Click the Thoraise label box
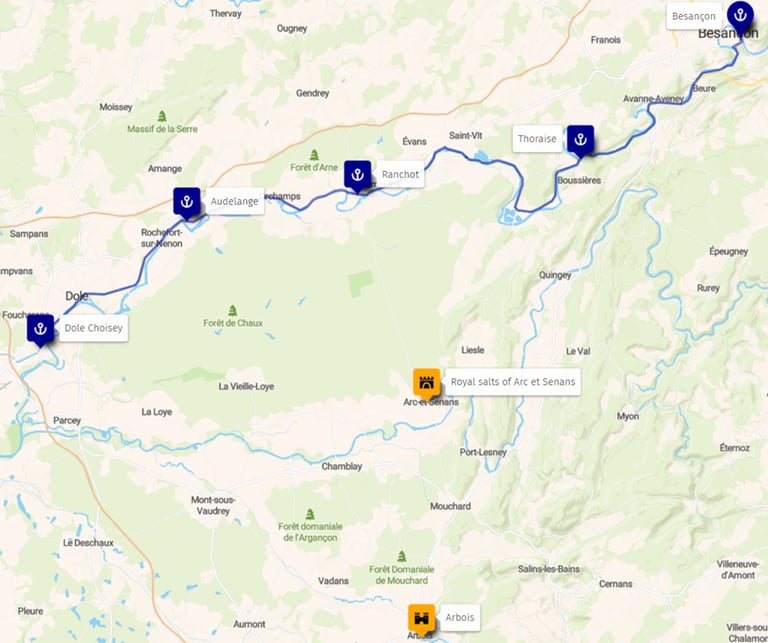Viewport: 768px width, 643px height. point(537,139)
